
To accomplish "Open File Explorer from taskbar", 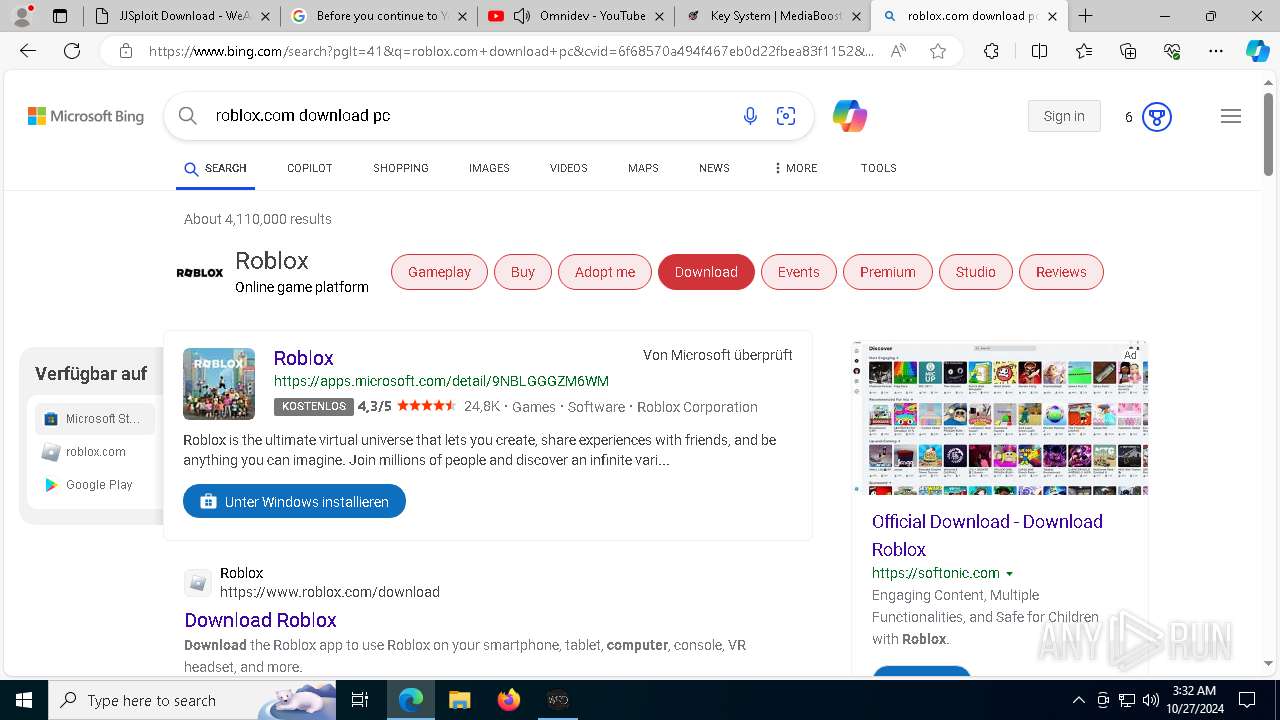I will 459,700.
